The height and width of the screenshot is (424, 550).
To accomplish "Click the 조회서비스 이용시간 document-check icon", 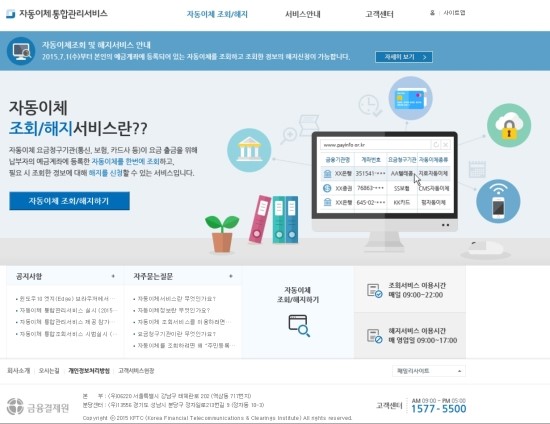I will click(374, 290).
